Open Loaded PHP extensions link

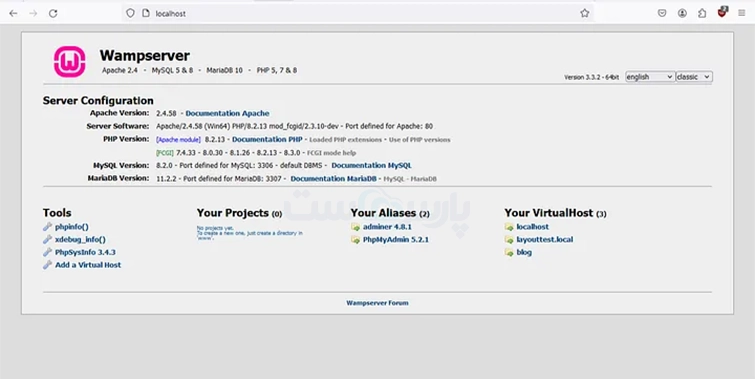[x=345, y=140]
